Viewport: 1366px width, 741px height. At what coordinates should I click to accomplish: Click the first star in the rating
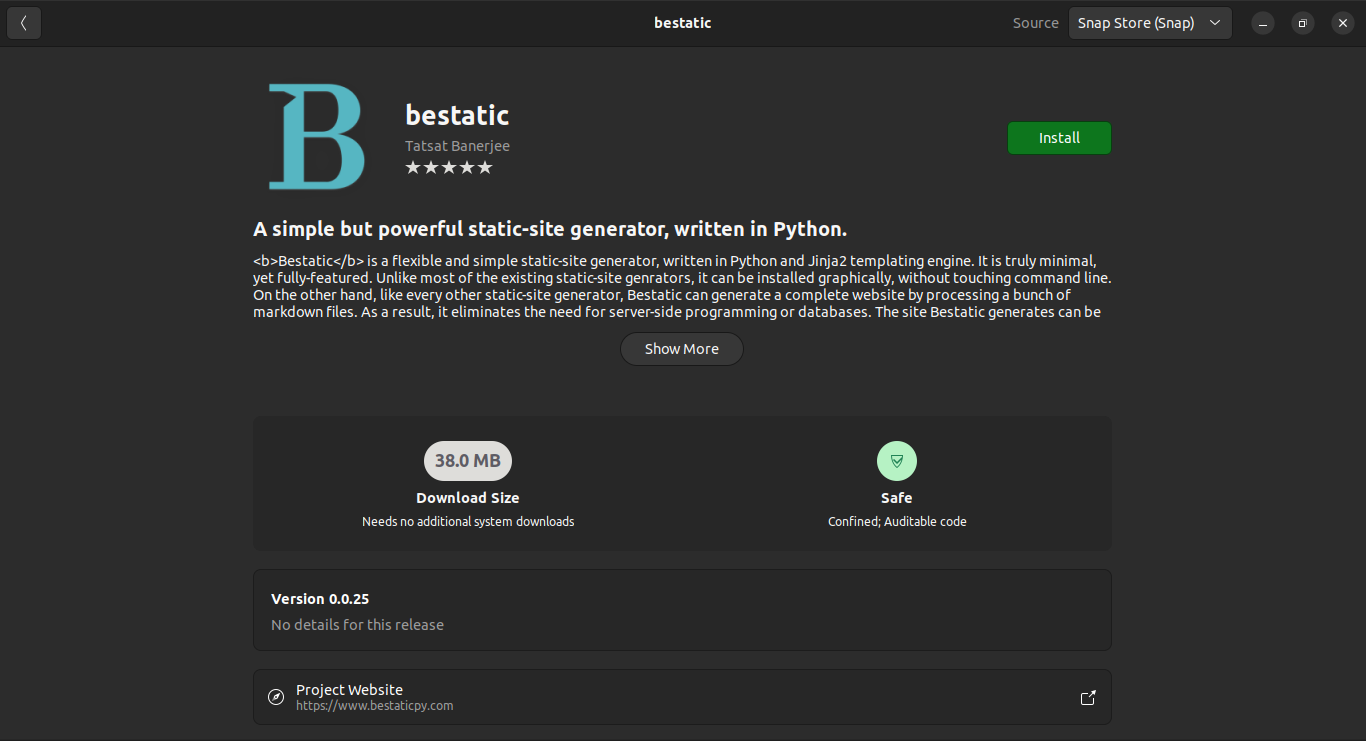(x=412, y=167)
